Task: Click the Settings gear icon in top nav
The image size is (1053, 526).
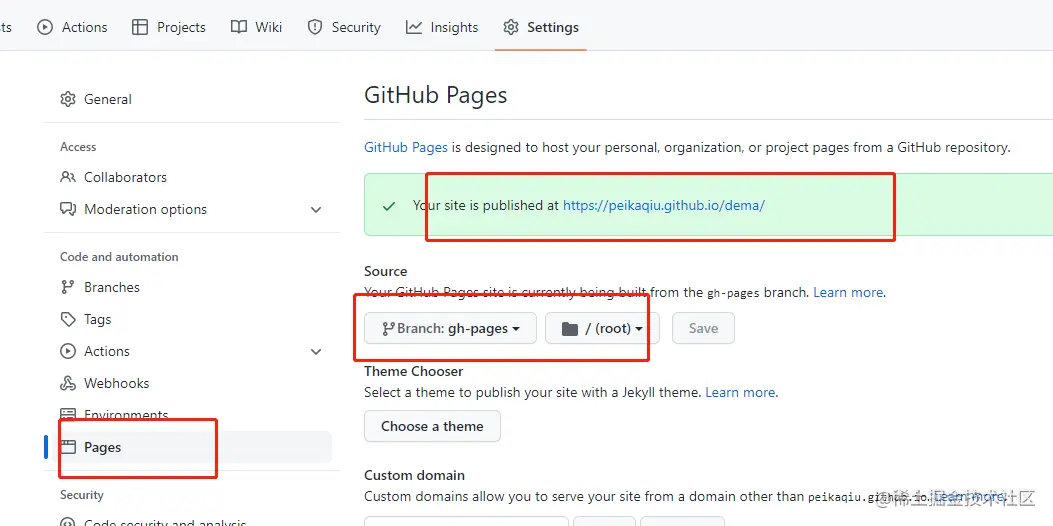Action: [511, 28]
